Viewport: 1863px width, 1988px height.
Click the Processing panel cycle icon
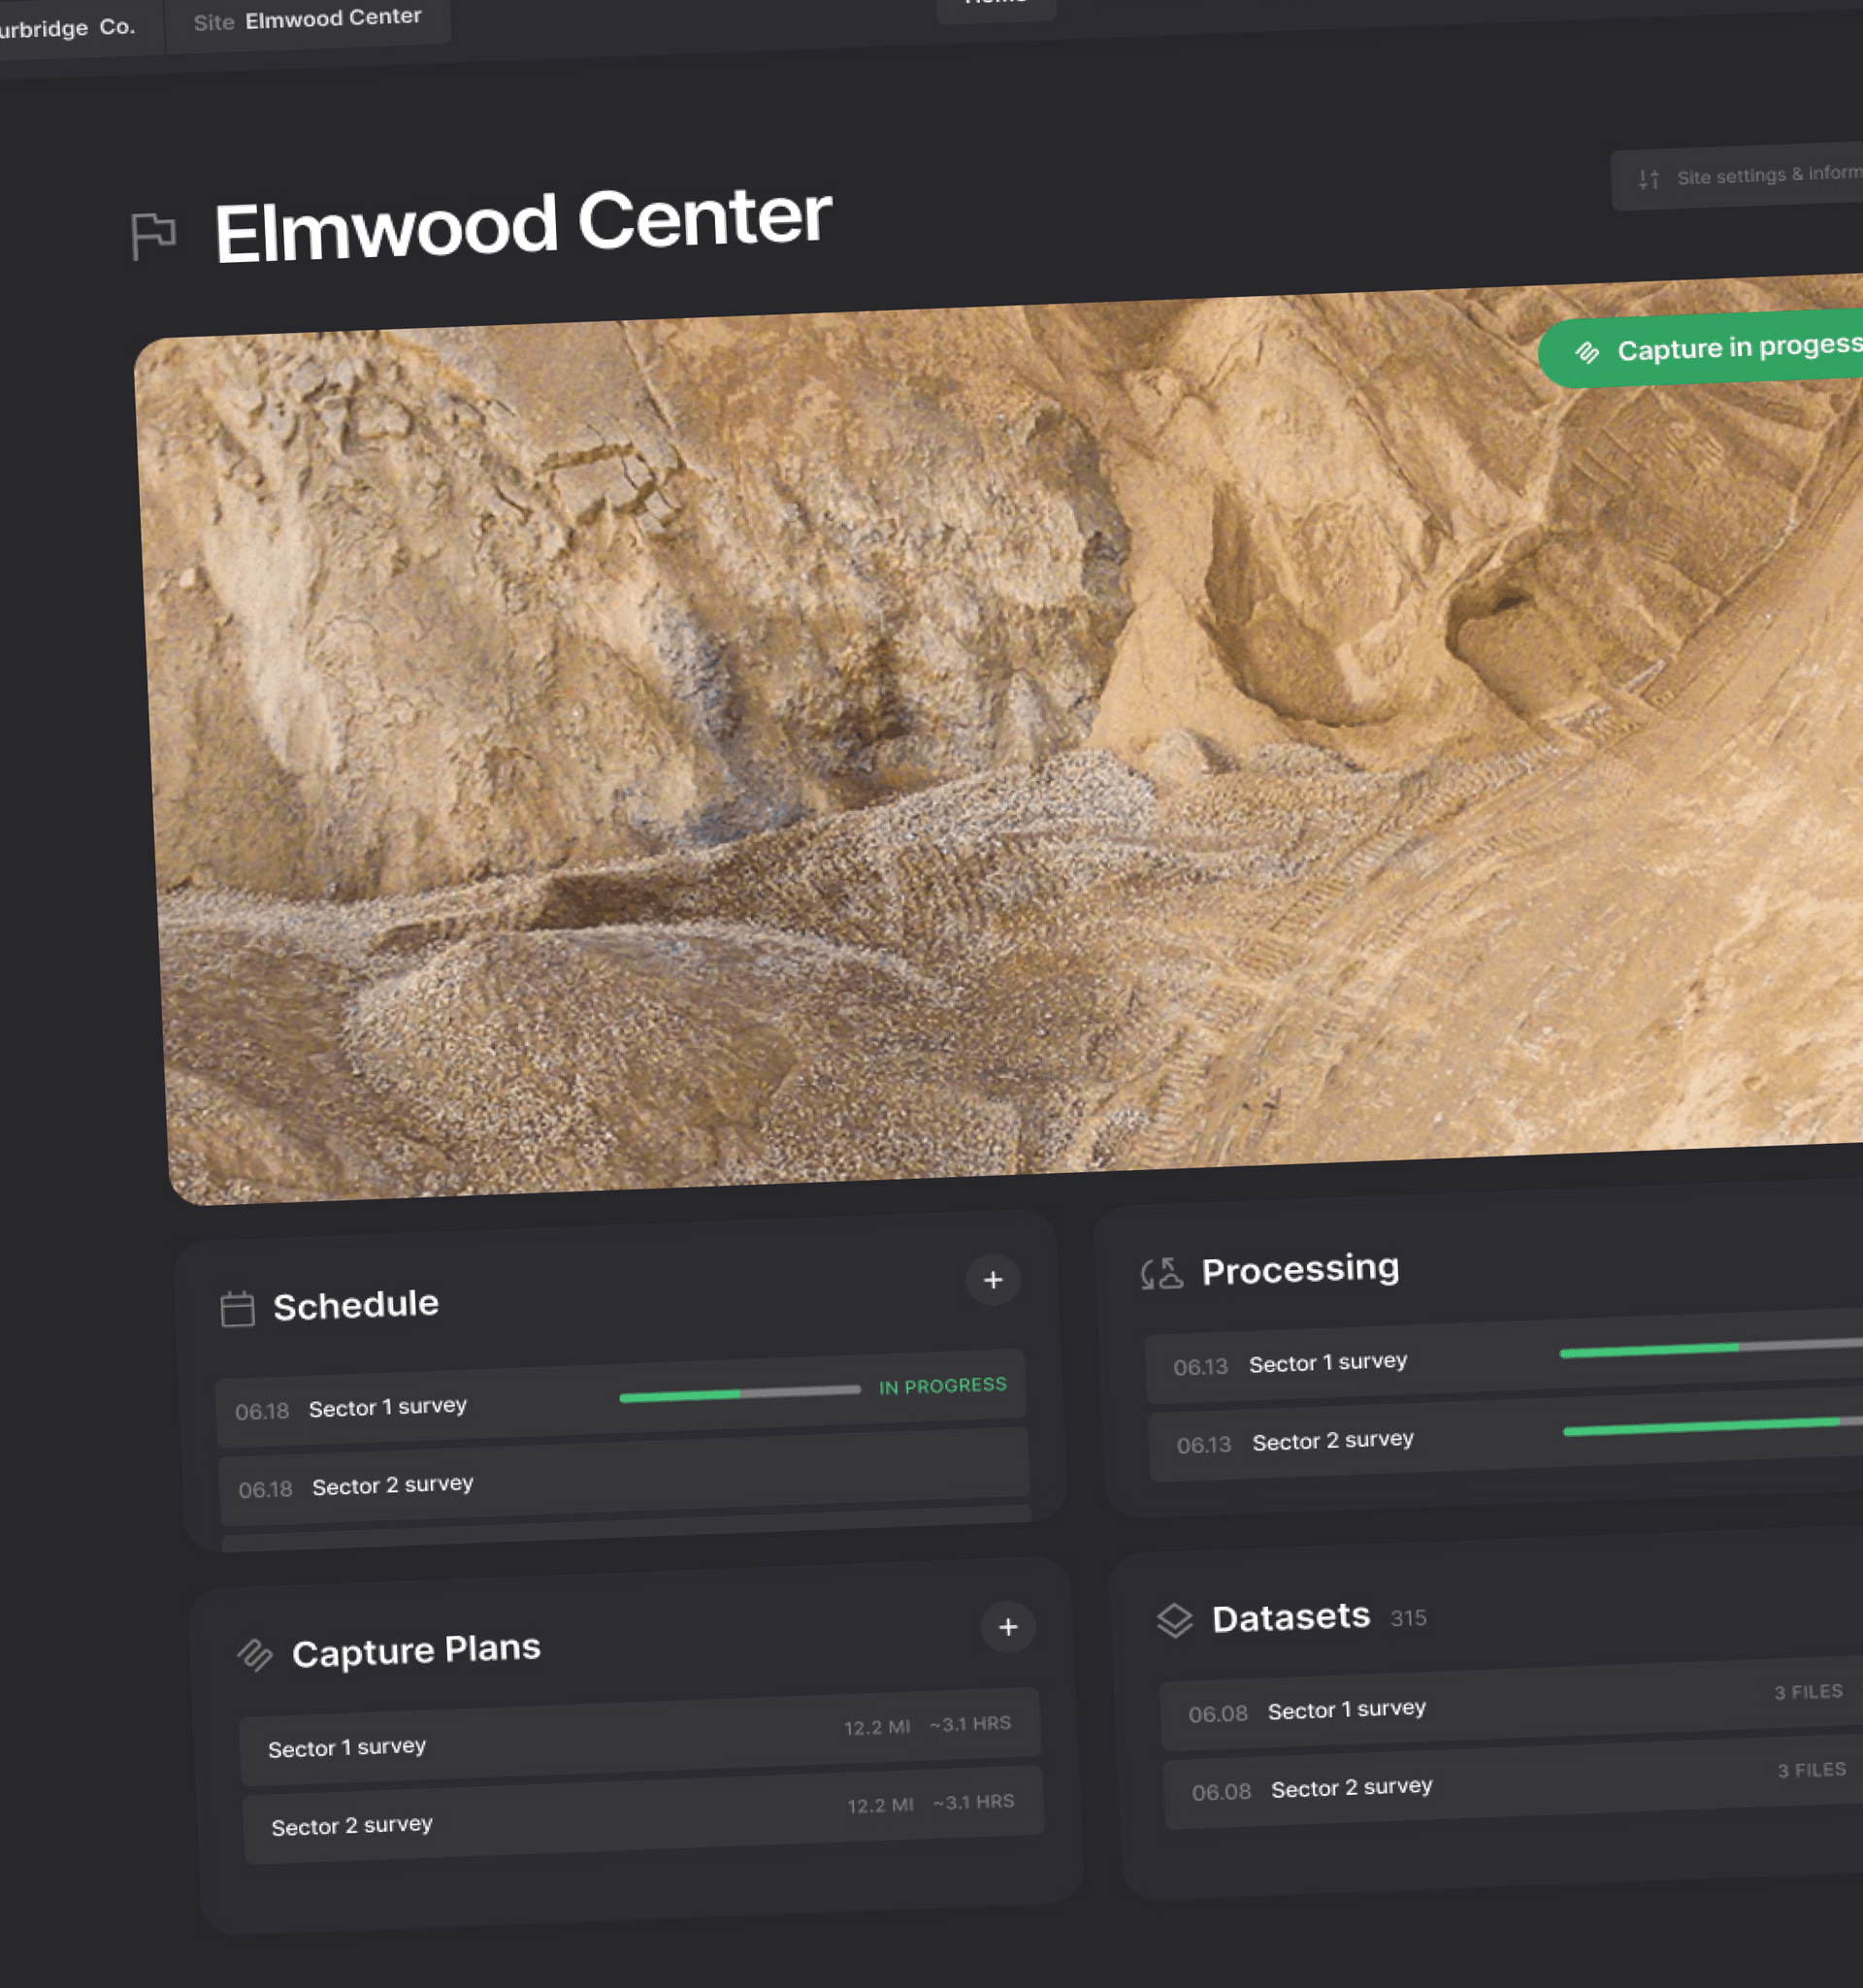[1161, 1274]
